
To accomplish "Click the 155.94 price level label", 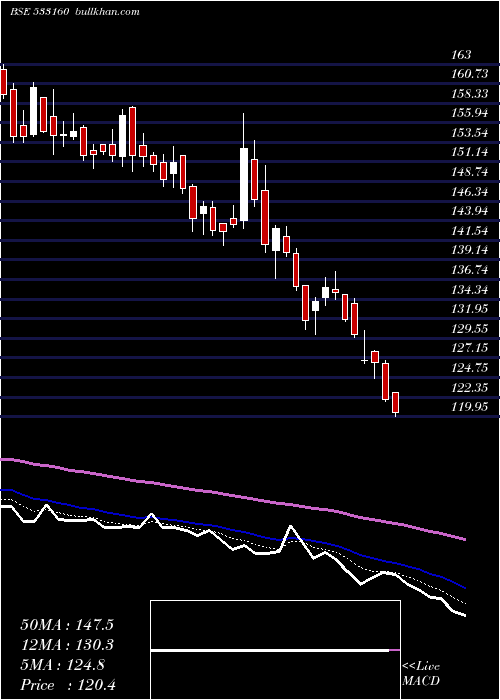I will 471,113.
